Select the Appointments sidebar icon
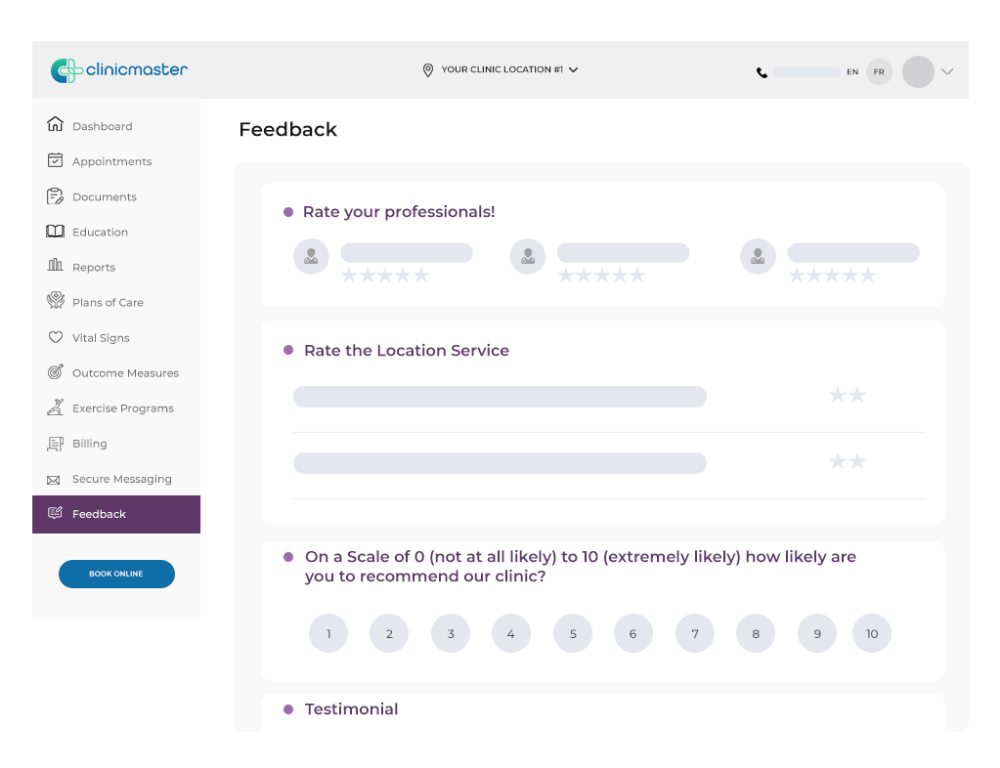 tap(57, 161)
